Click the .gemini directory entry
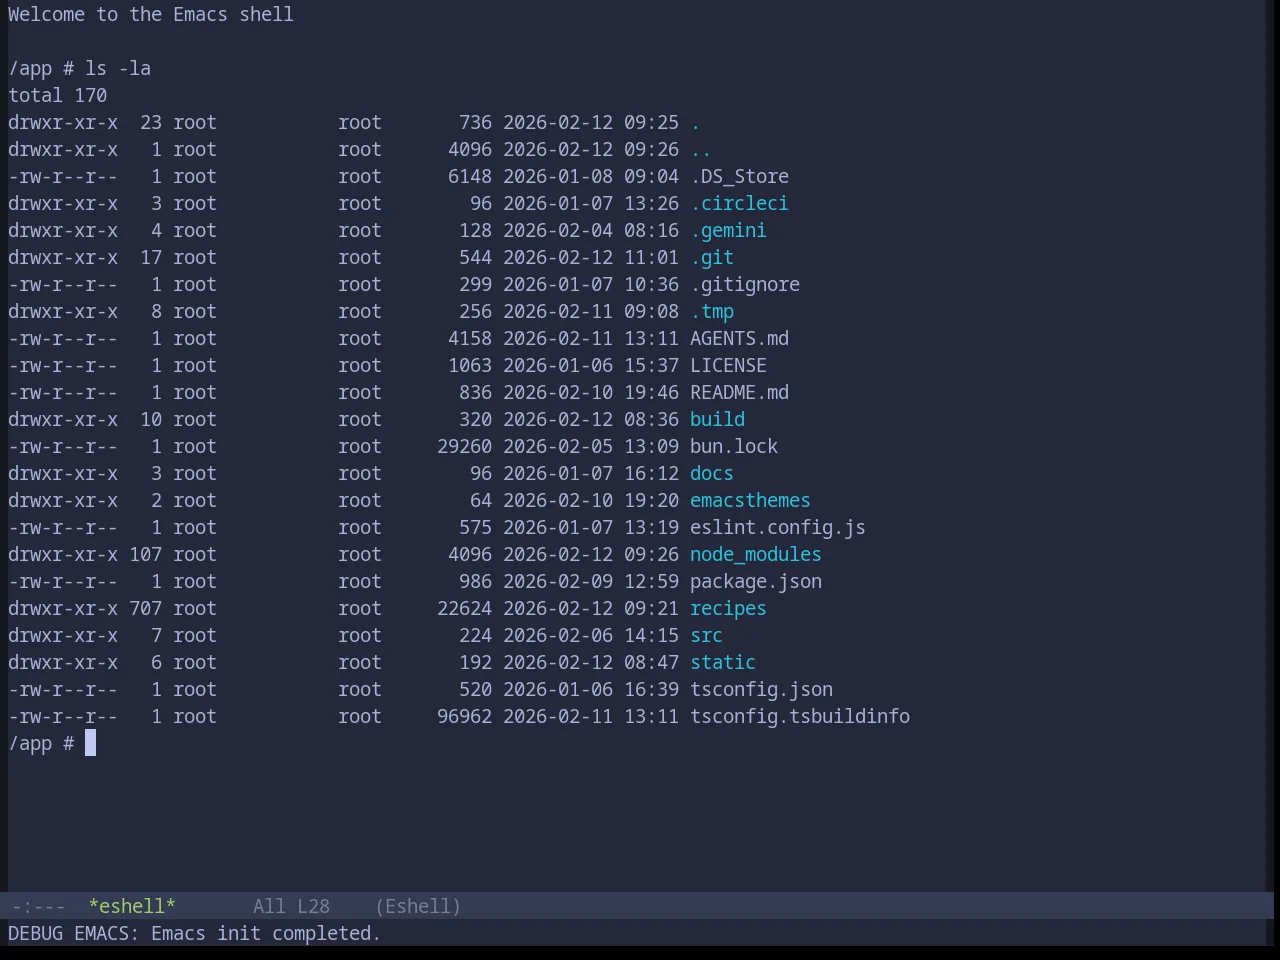The height and width of the screenshot is (960, 1280). pos(728,230)
